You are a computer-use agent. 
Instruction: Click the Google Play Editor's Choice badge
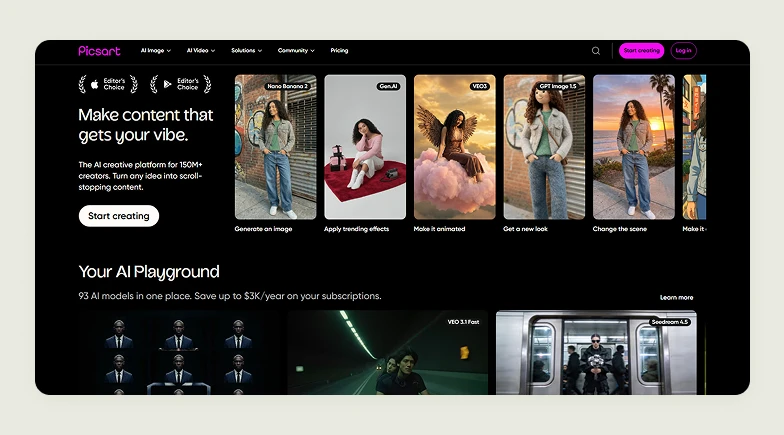coord(181,84)
